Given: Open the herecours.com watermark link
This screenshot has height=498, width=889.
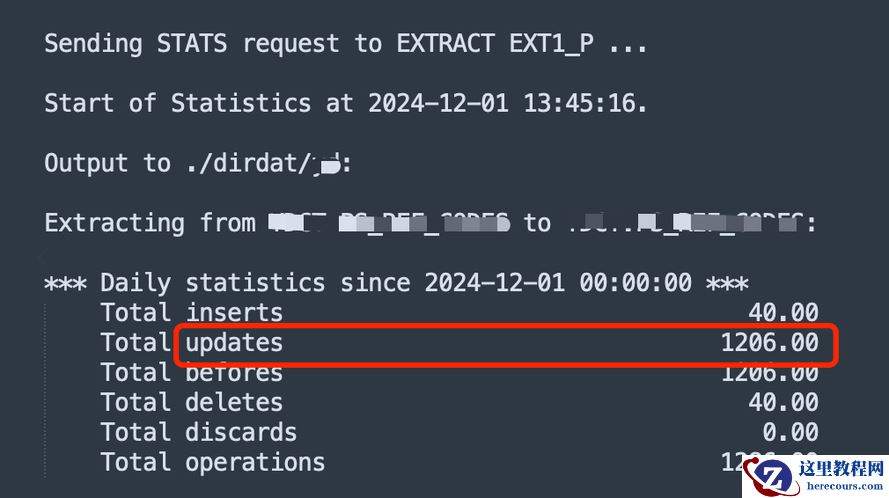Looking at the screenshot, I should tap(837, 487).
